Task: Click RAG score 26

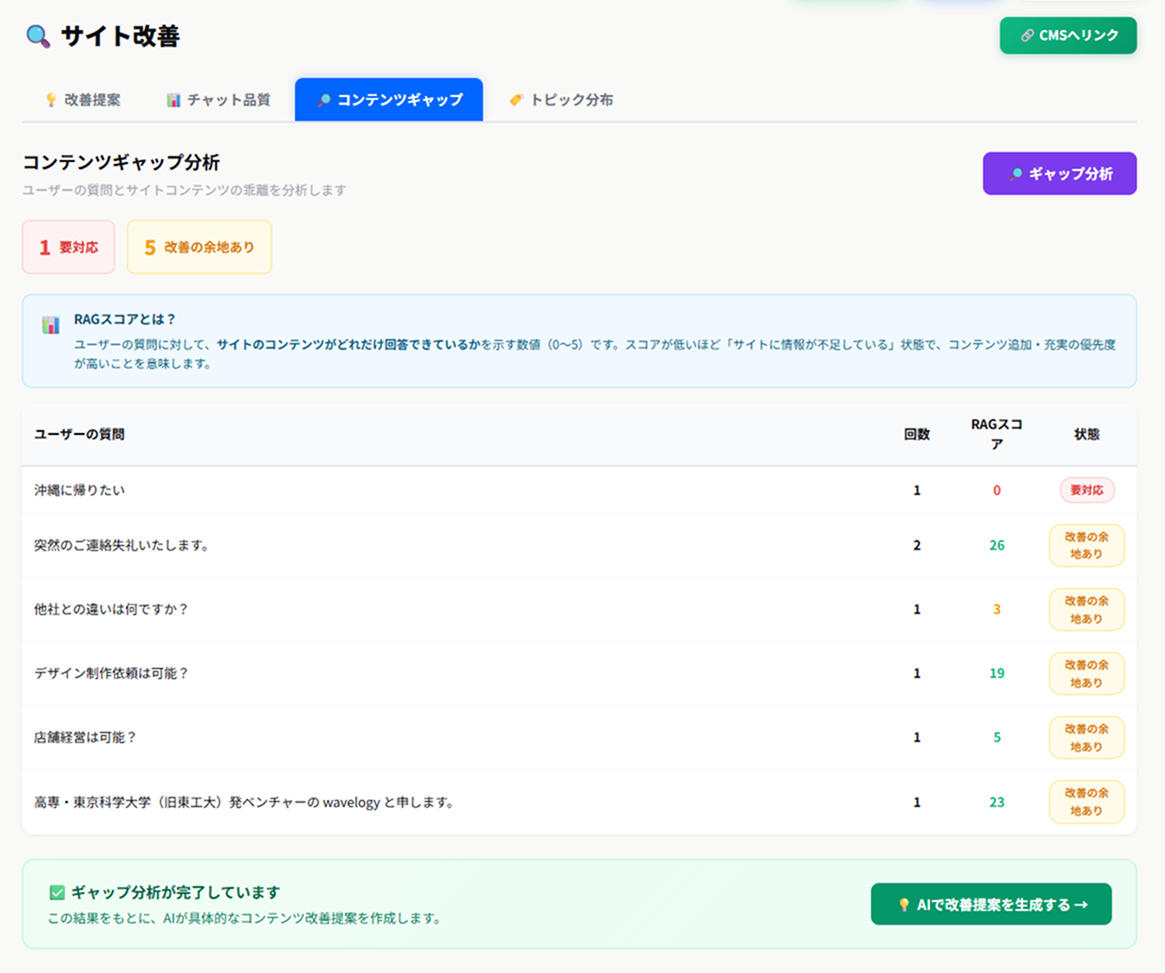Action: tap(996, 545)
